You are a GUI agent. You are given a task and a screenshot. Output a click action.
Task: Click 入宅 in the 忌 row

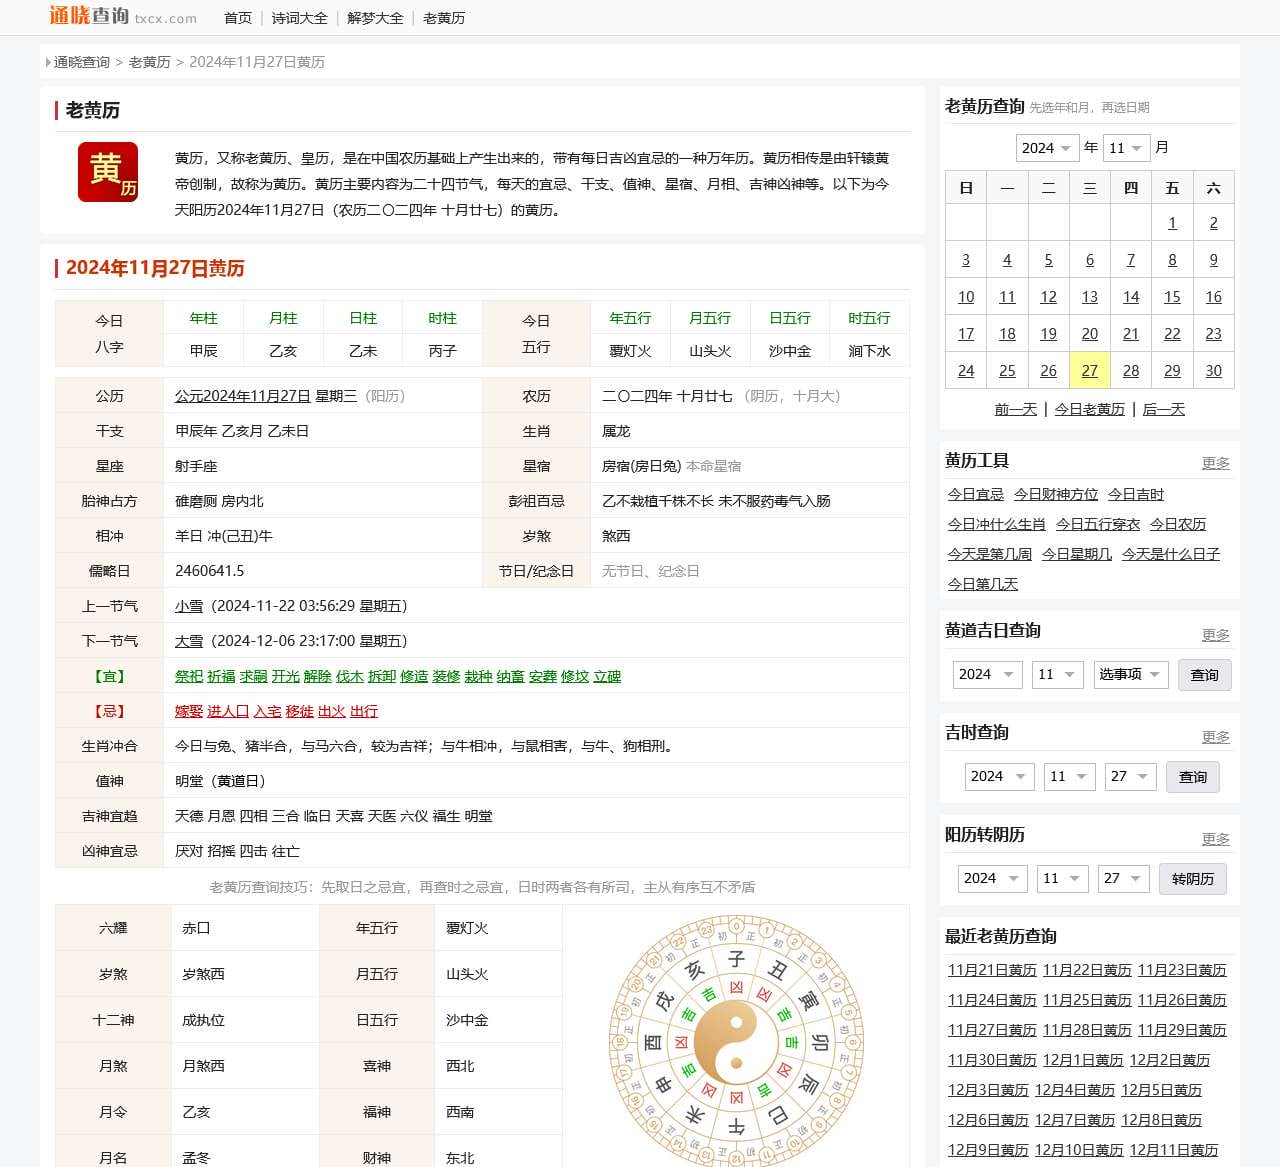[x=267, y=711]
